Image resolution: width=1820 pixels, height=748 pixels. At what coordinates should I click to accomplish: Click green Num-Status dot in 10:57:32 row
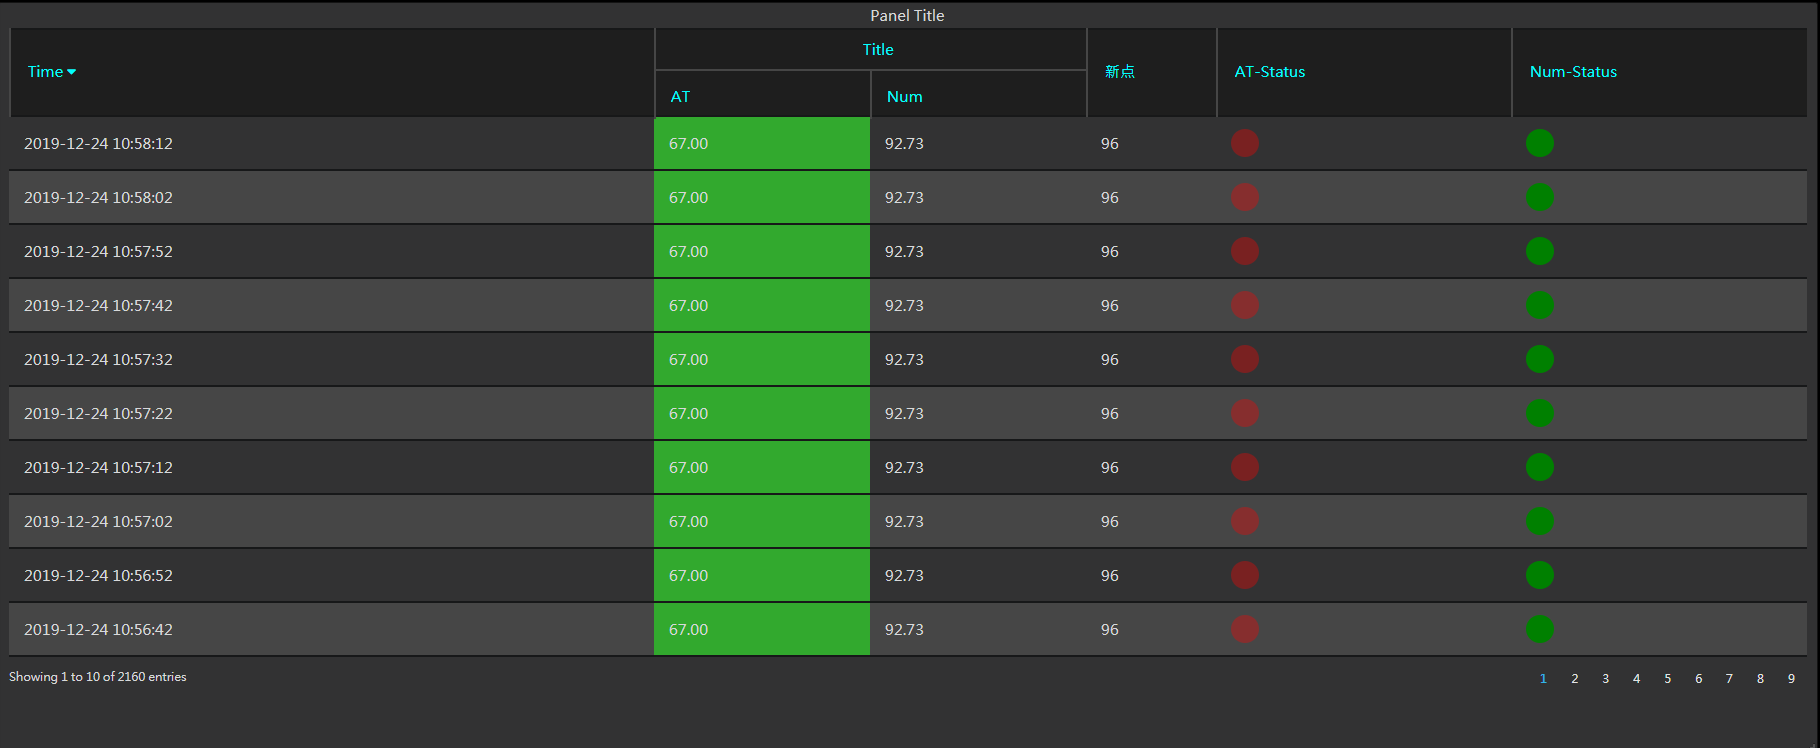point(1540,359)
